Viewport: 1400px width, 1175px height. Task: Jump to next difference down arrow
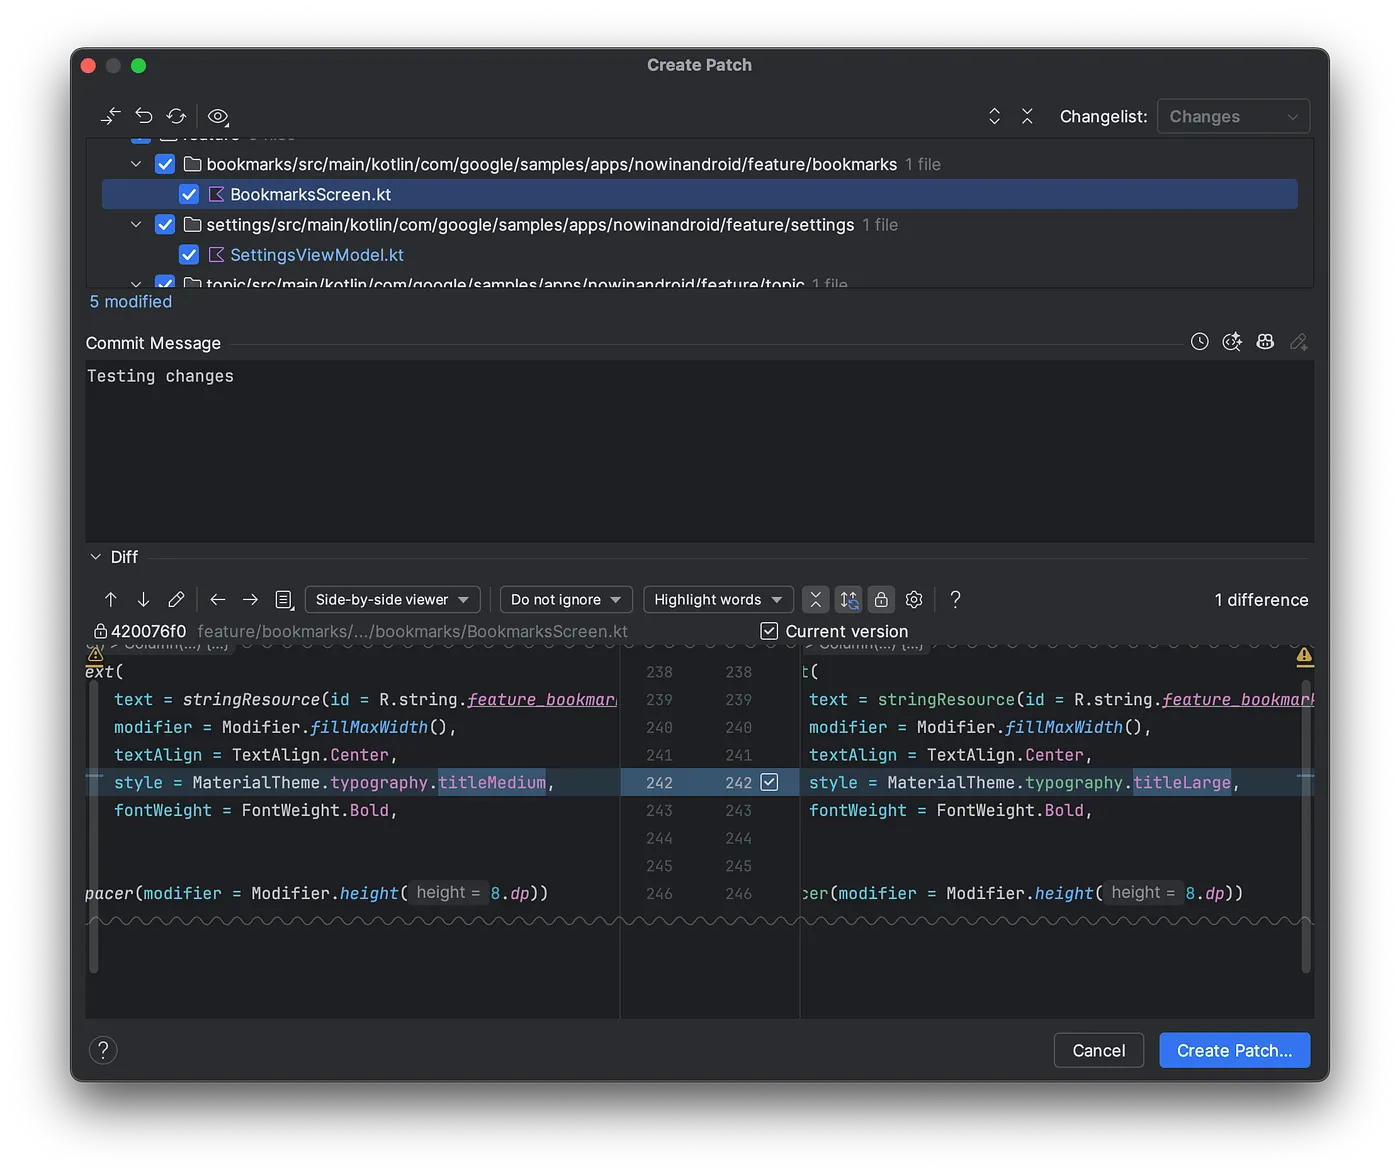coord(143,599)
